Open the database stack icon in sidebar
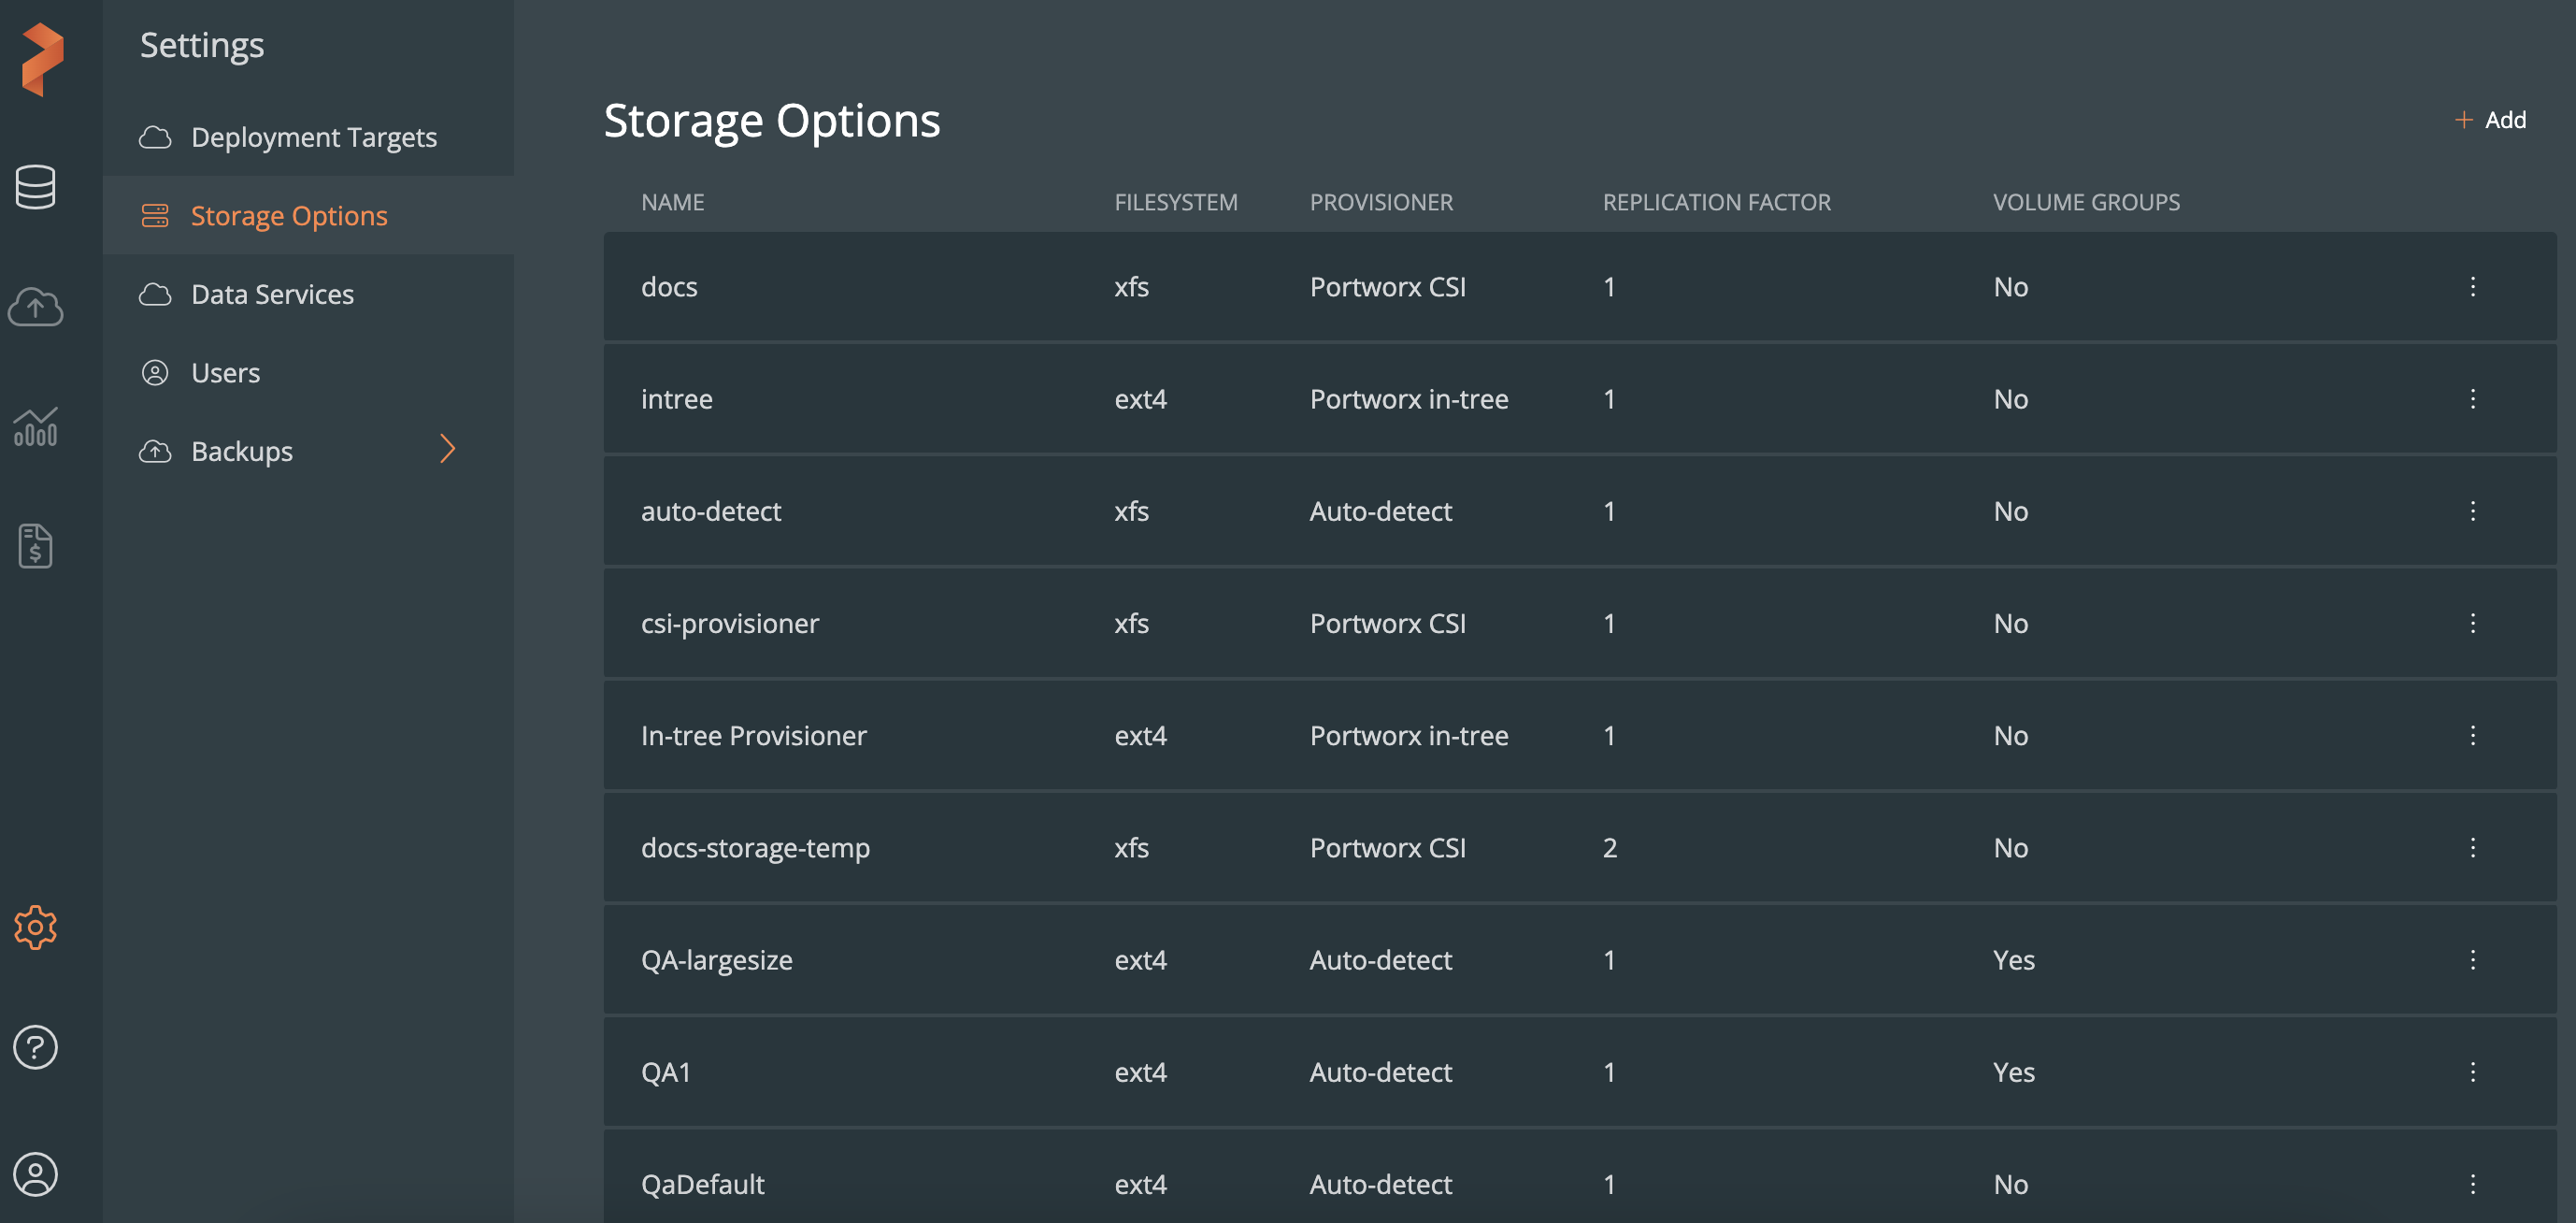Viewport: 2576px width, 1223px height. pyautogui.click(x=36, y=188)
